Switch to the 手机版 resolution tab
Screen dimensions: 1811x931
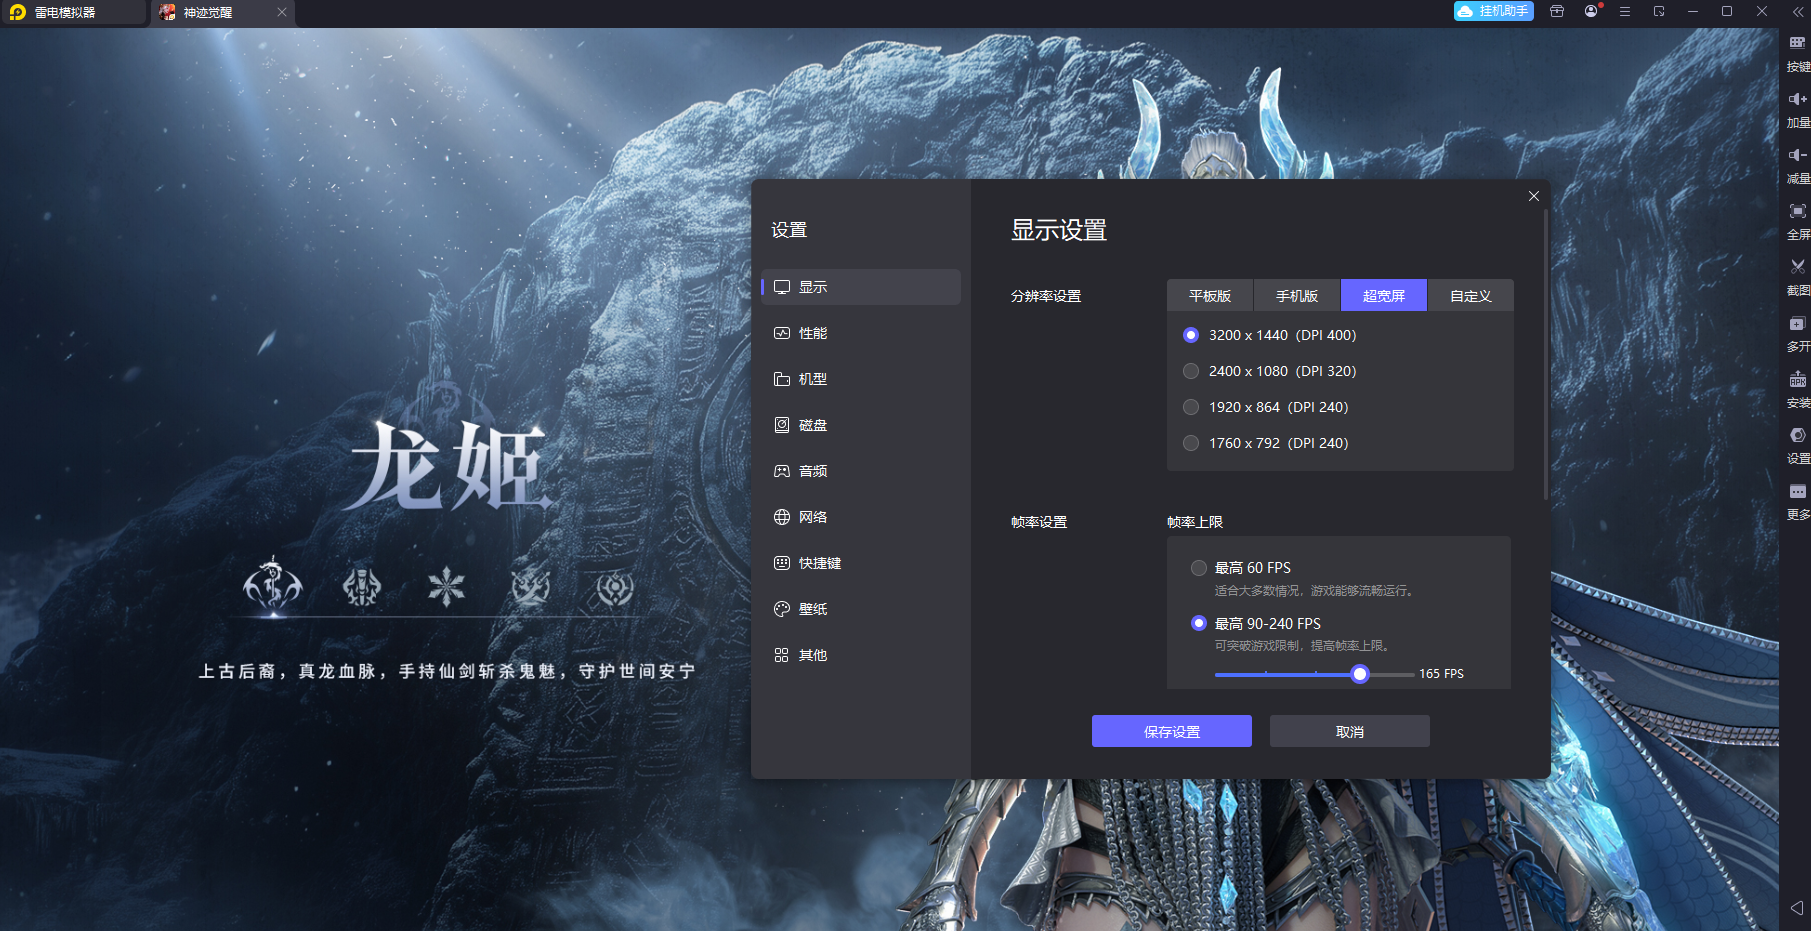tap(1297, 296)
